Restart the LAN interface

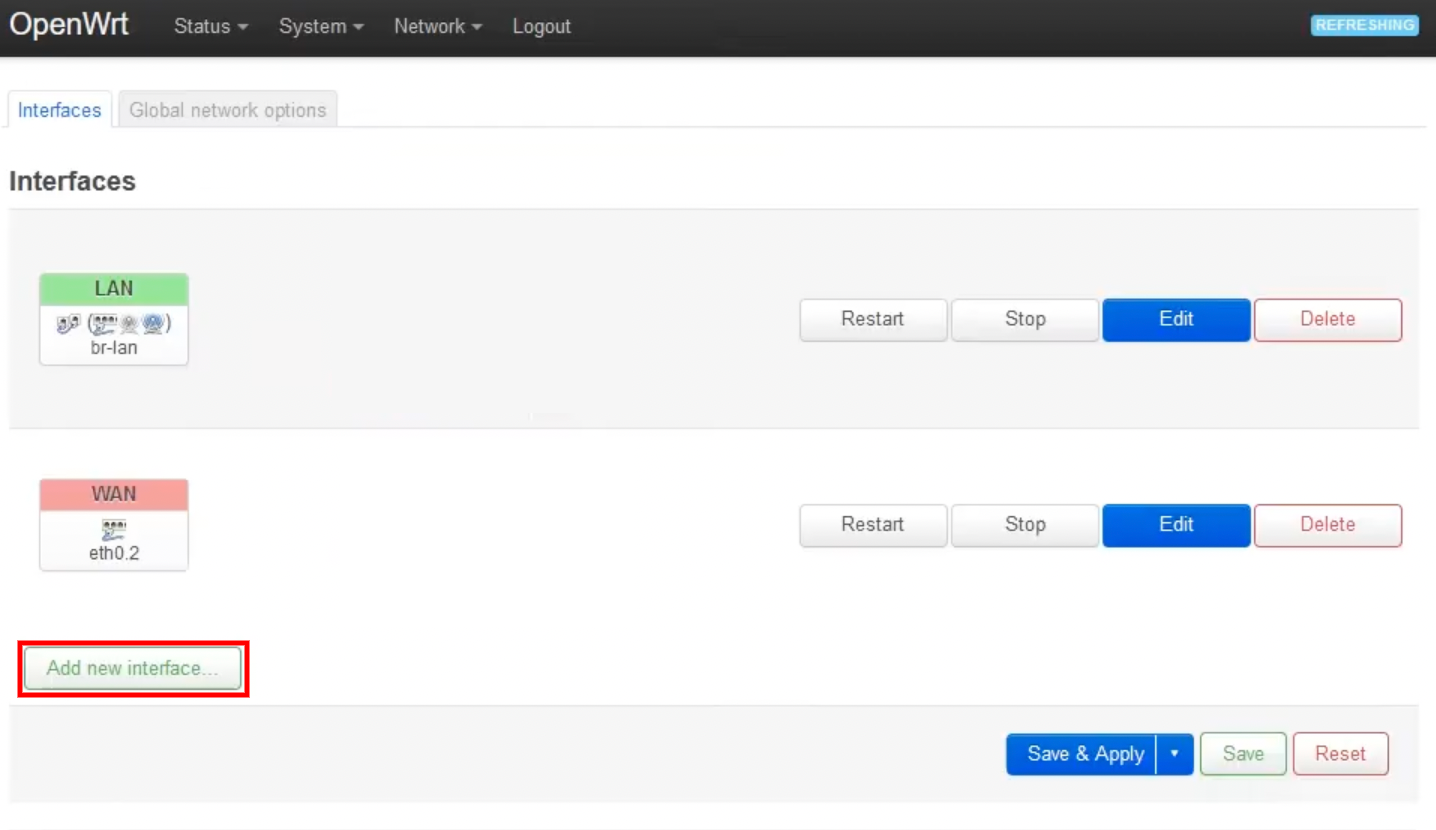point(872,319)
